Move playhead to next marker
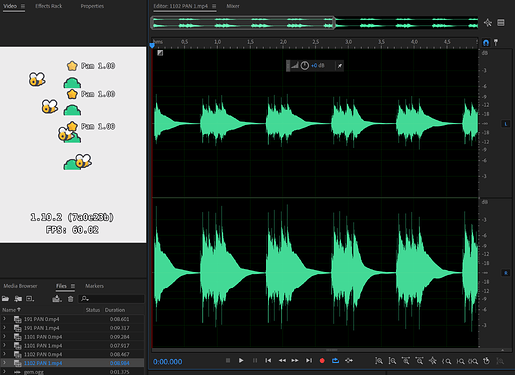This screenshot has height=375, width=515. 309,360
